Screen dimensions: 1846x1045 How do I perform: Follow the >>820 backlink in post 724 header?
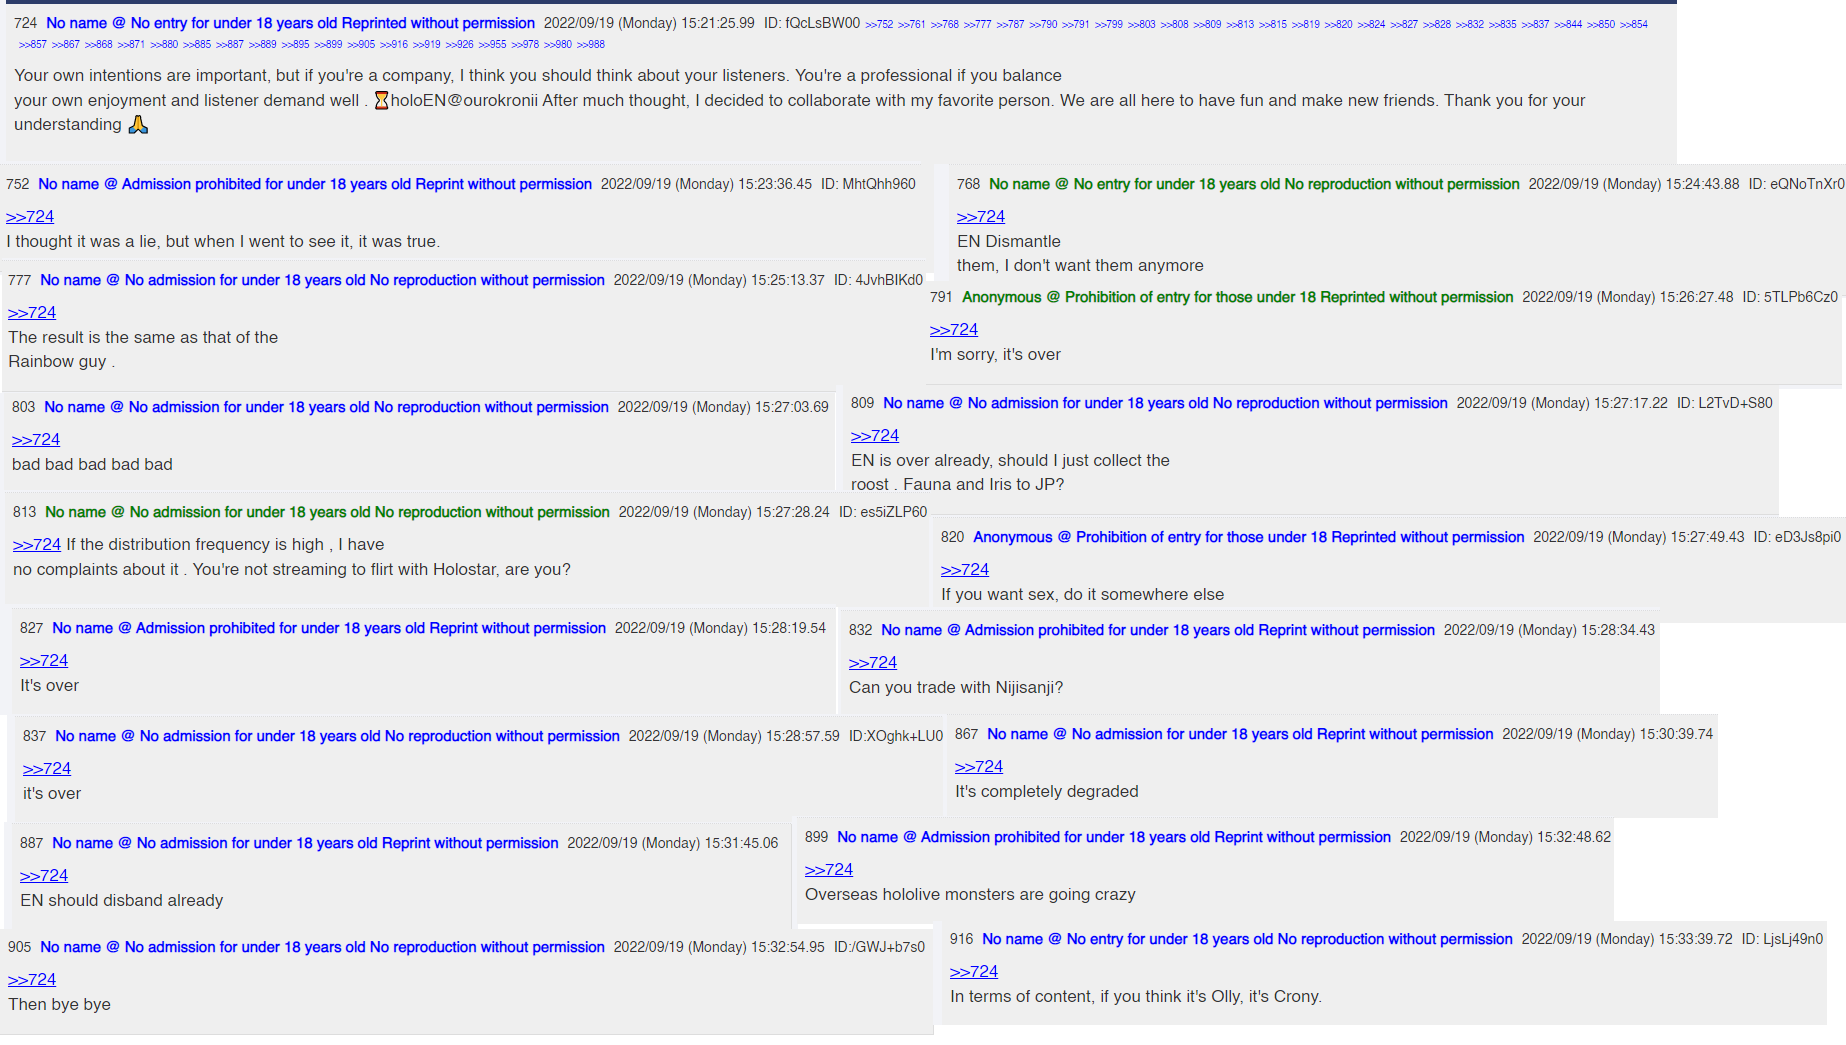pyautogui.click(x=1338, y=24)
